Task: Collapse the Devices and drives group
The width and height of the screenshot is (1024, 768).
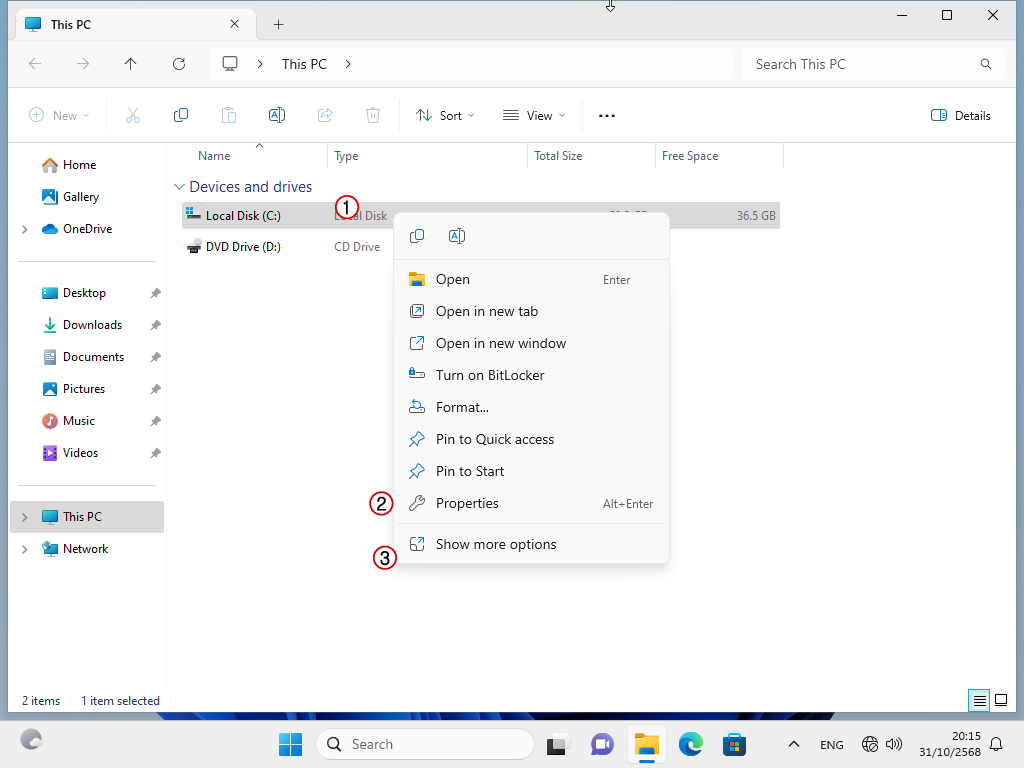Action: [180, 187]
